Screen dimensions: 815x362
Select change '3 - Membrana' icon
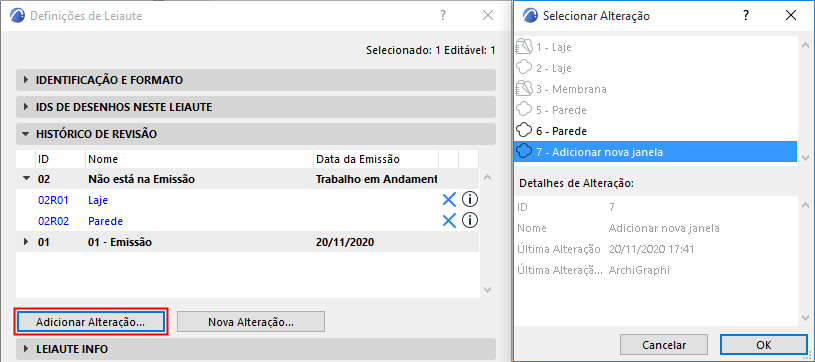pos(524,89)
